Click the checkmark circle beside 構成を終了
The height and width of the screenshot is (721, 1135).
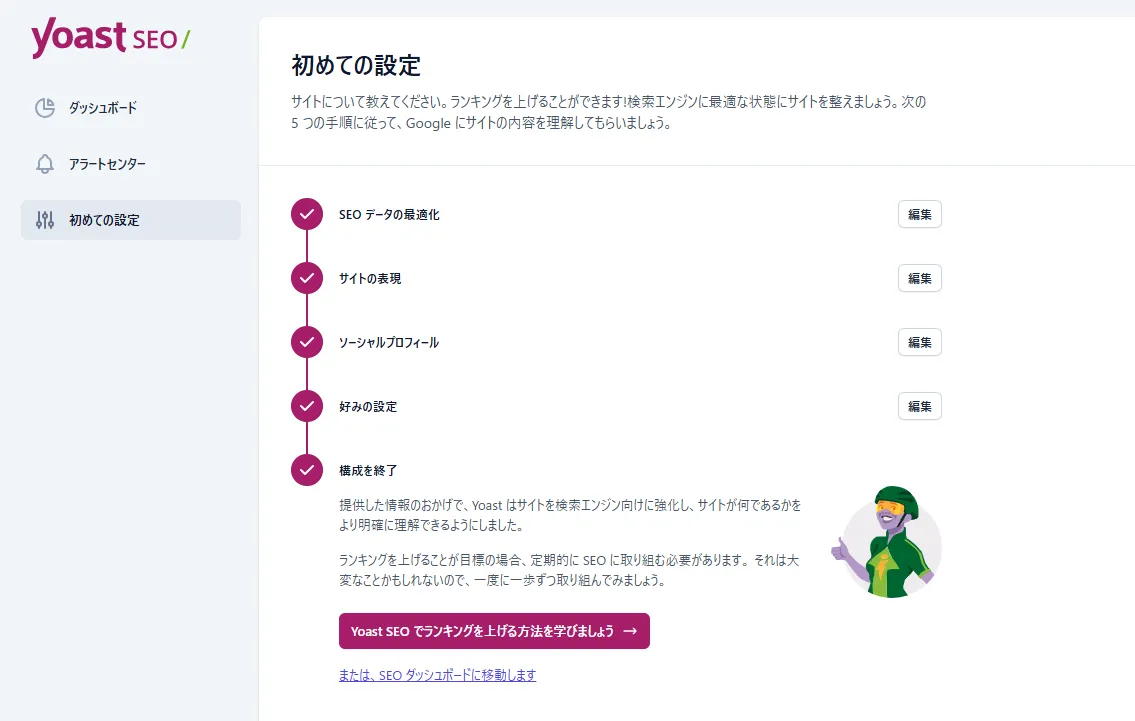(x=307, y=470)
